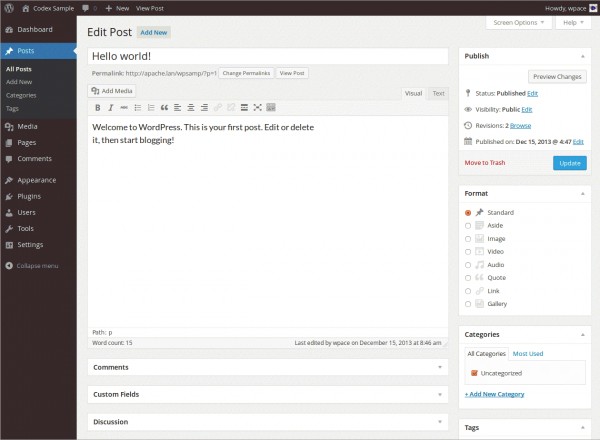The image size is (600, 440).
Task: Select the Audio post format
Action: [x=468, y=265]
